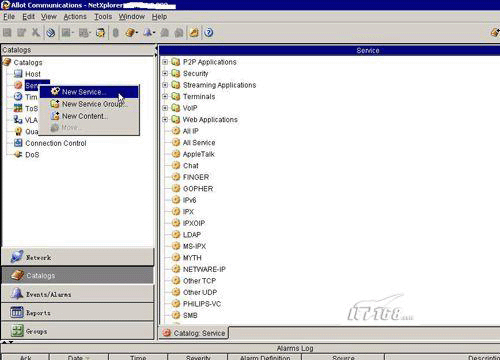Viewport: 500px width, 360px height.
Task: Open the Window menu
Action: pos(132,17)
